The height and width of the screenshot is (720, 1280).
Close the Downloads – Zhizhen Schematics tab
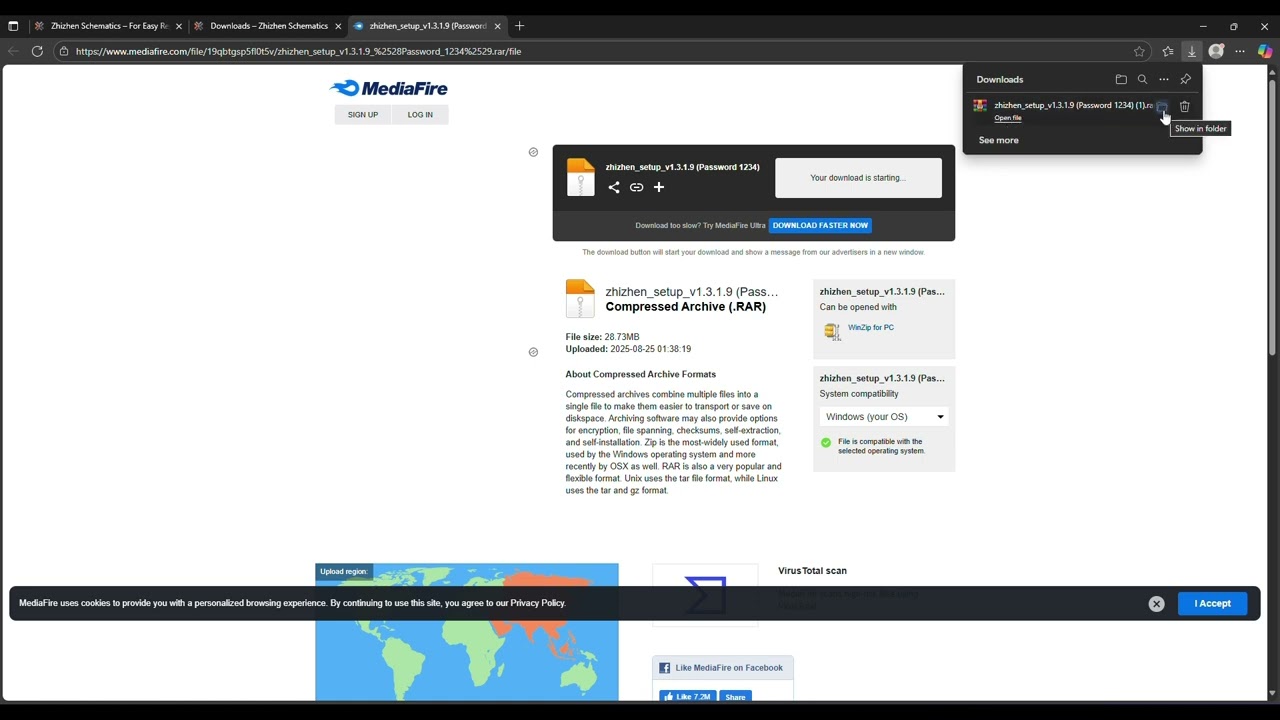[x=338, y=26]
